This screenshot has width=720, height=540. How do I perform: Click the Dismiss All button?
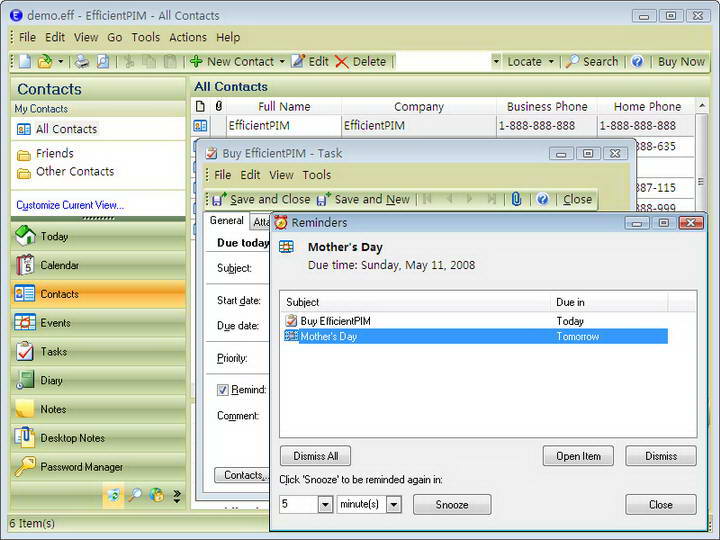(x=315, y=456)
